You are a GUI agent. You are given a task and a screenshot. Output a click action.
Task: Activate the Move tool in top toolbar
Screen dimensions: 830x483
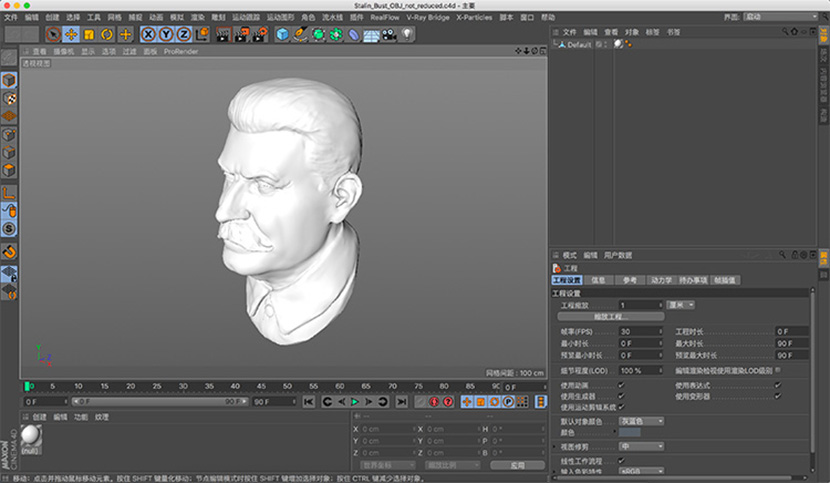(71, 34)
